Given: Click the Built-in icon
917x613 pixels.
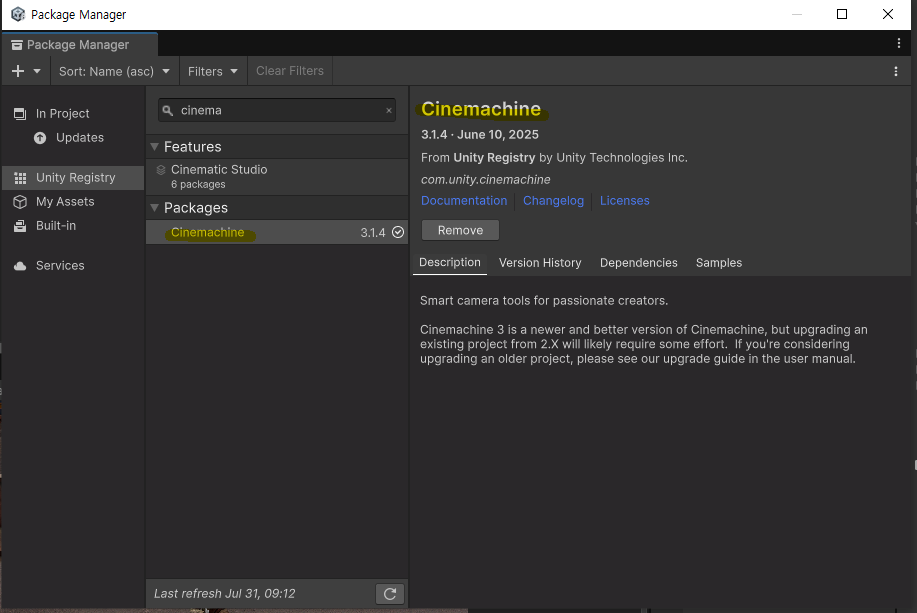Looking at the screenshot, I should 20,226.
